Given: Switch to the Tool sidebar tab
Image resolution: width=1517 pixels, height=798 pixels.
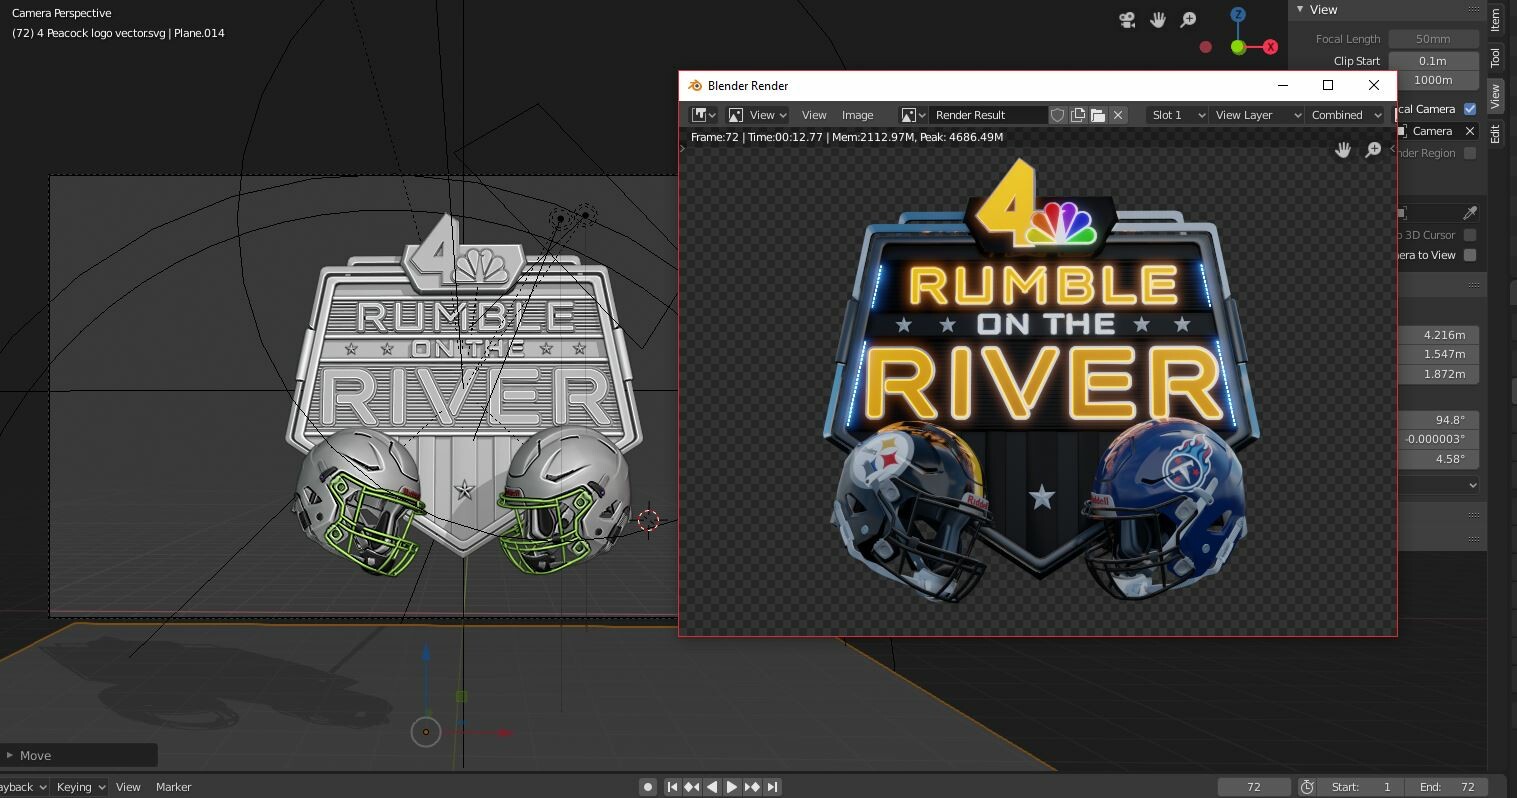Looking at the screenshot, I should pos(1496,58).
